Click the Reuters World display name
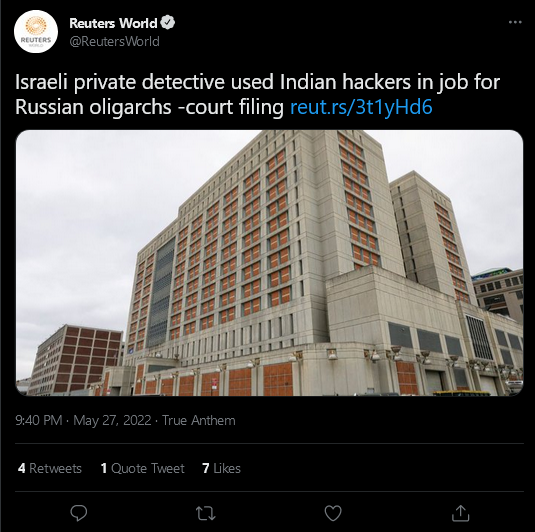The width and height of the screenshot is (535, 532). (113, 23)
